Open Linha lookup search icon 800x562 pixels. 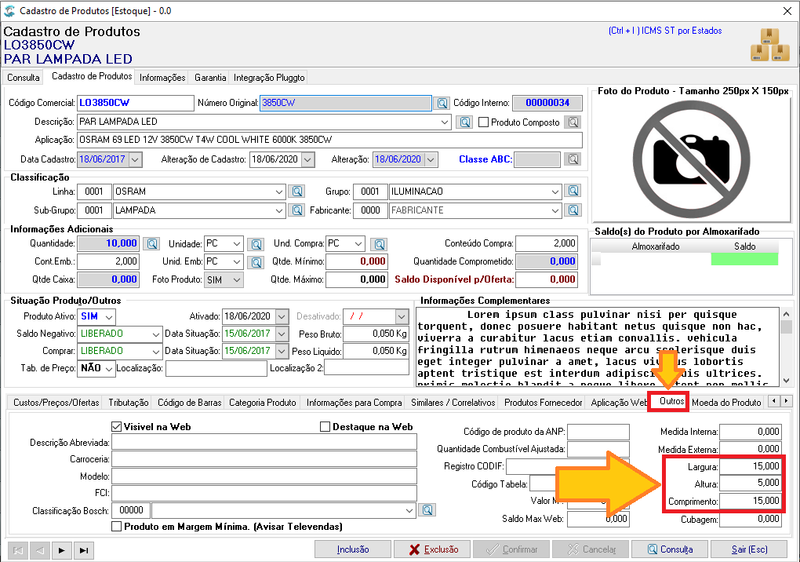[x=296, y=192]
